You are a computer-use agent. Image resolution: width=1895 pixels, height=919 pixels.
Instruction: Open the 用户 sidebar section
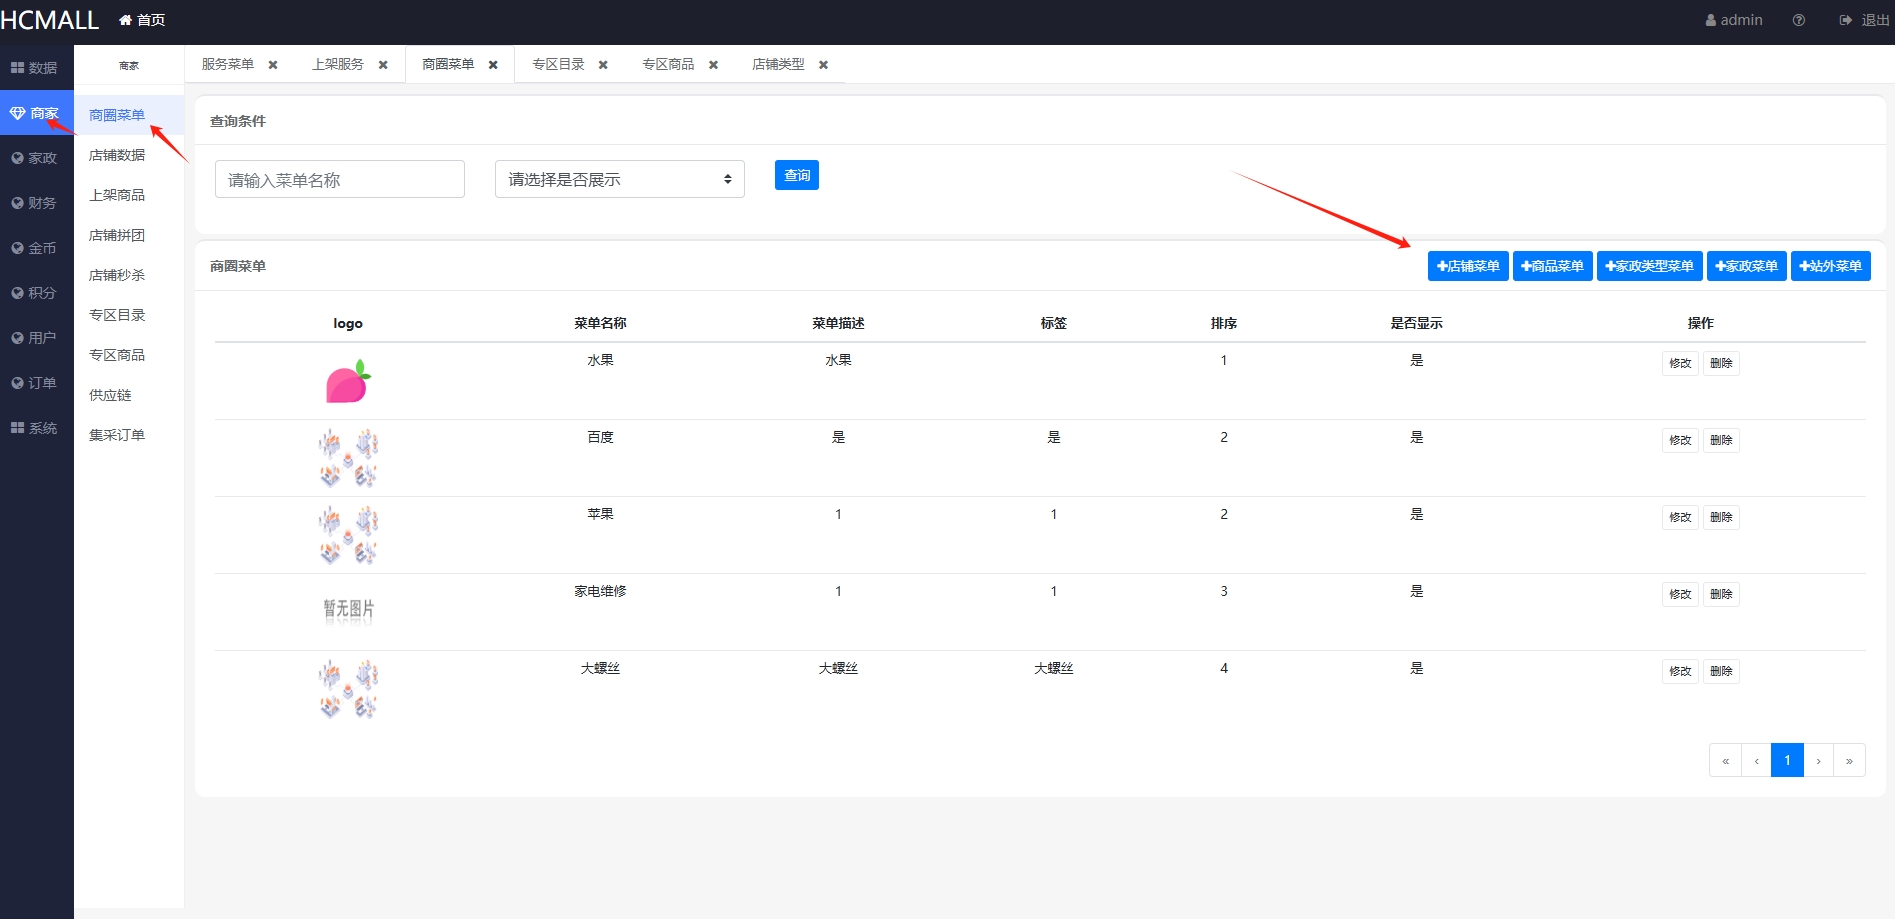tap(36, 338)
